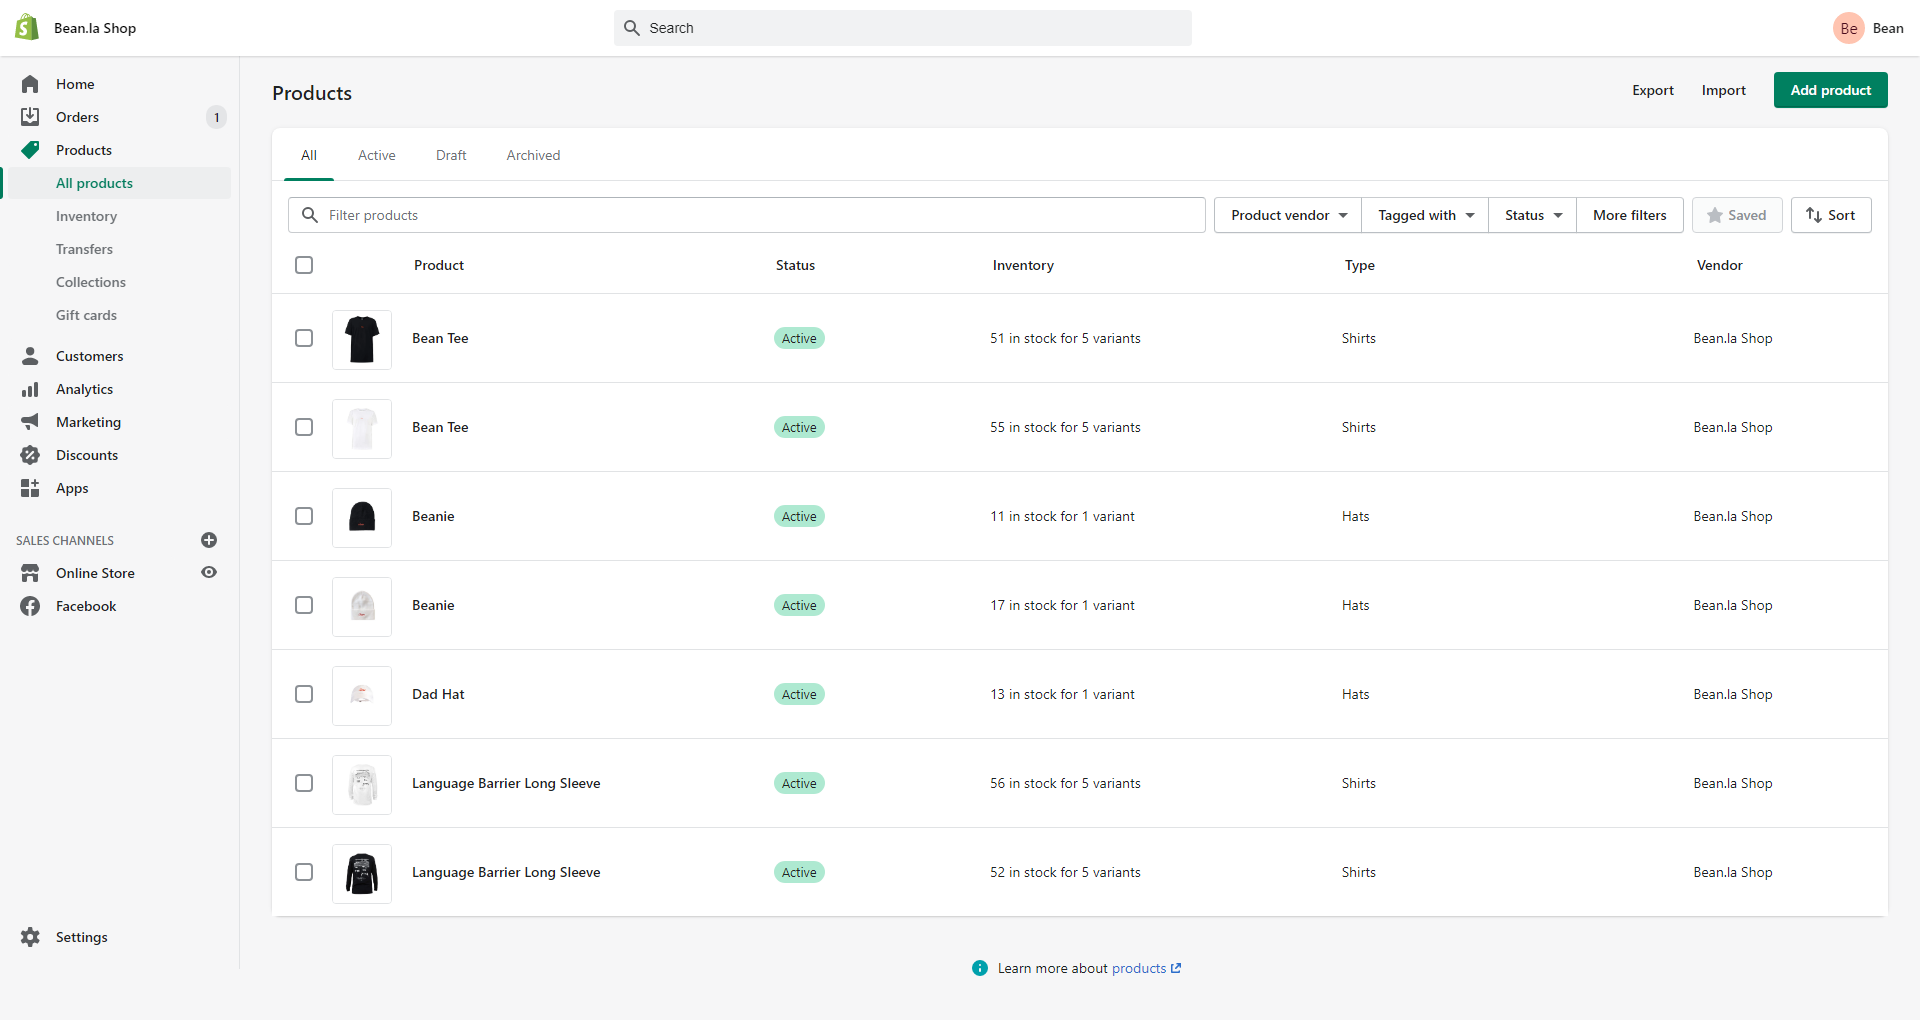Click the Add product button

tap(1830, 90)
